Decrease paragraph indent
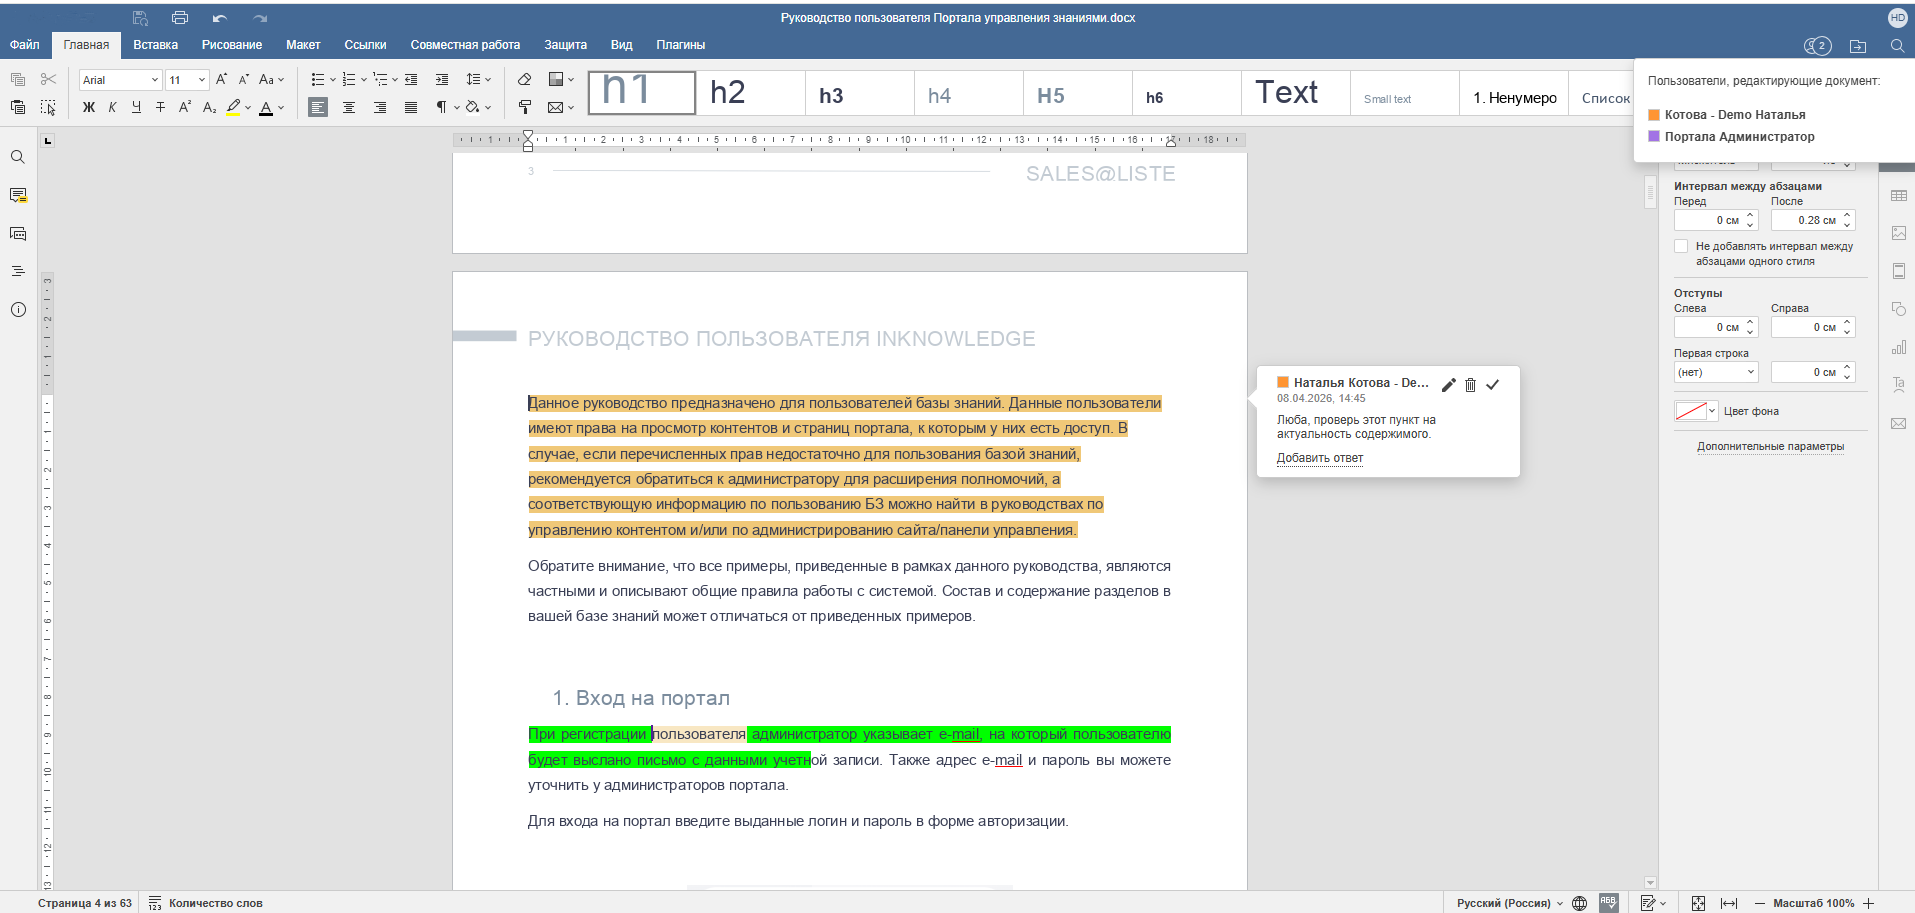The width and height of the screenshot is (1915, 913). 411,79
